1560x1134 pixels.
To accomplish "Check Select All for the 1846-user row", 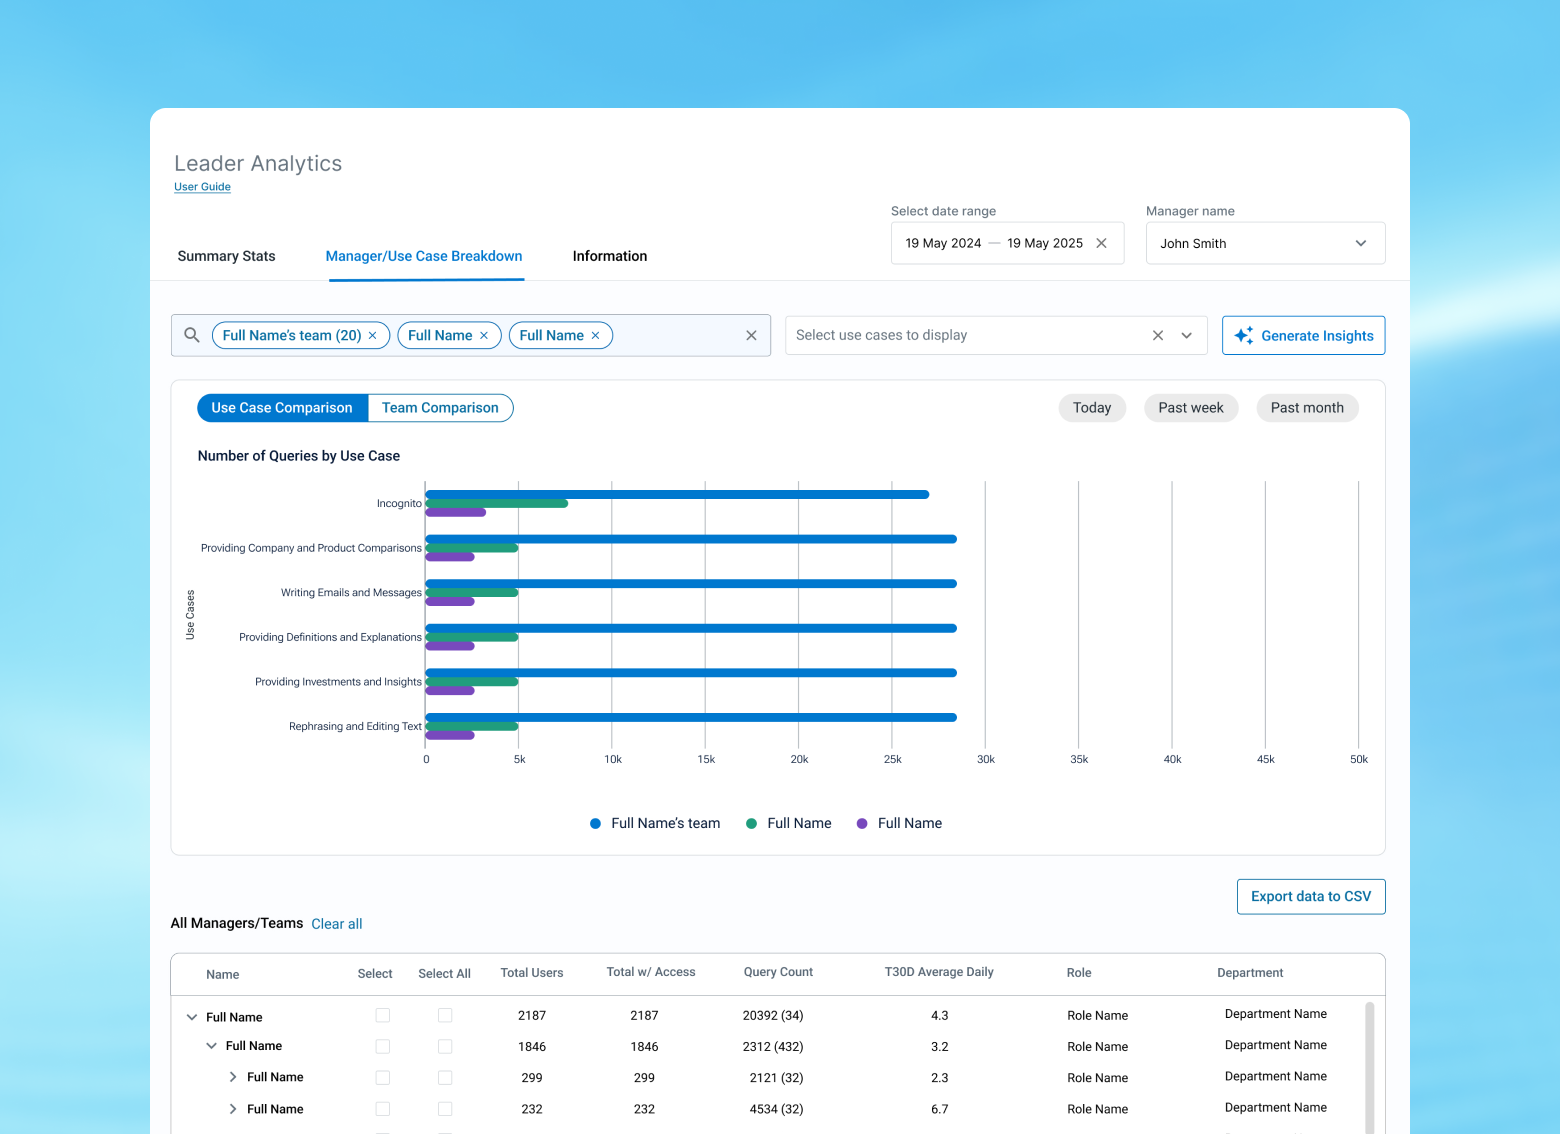I will pos(445,1046).
